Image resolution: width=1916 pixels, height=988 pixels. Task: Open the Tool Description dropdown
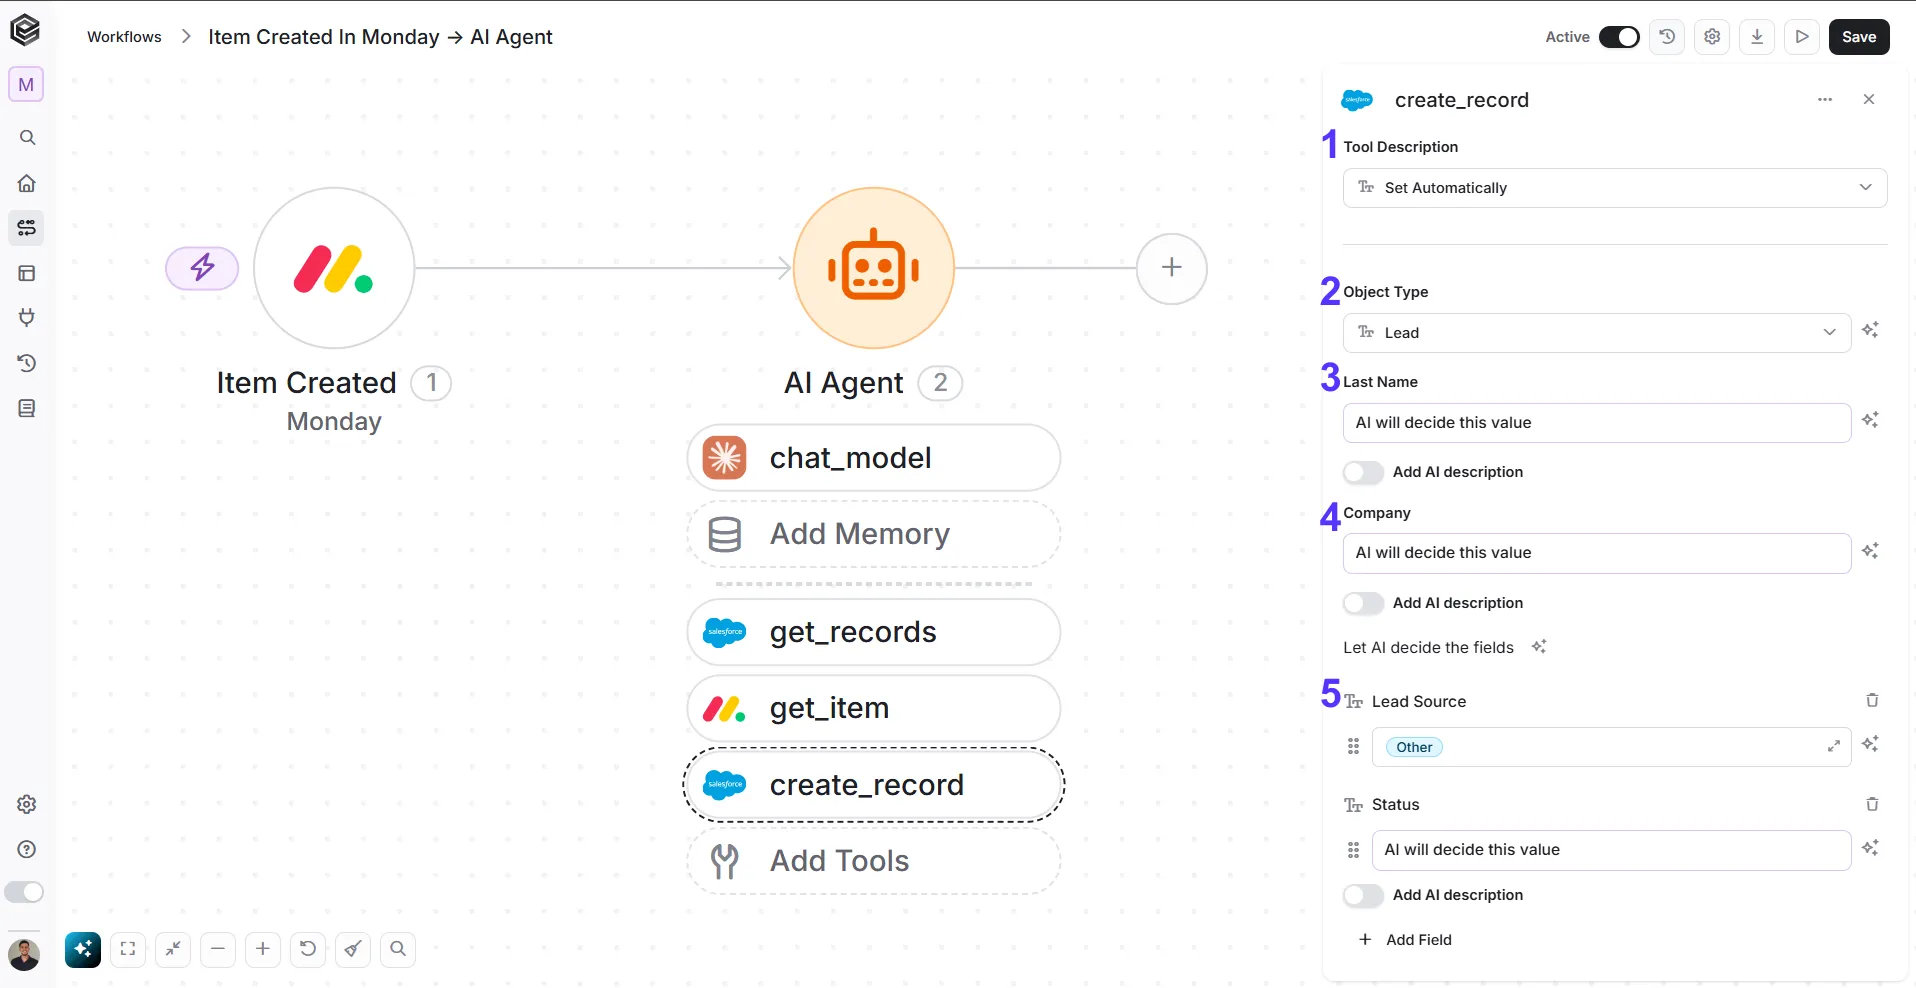tap(1615, 188)
